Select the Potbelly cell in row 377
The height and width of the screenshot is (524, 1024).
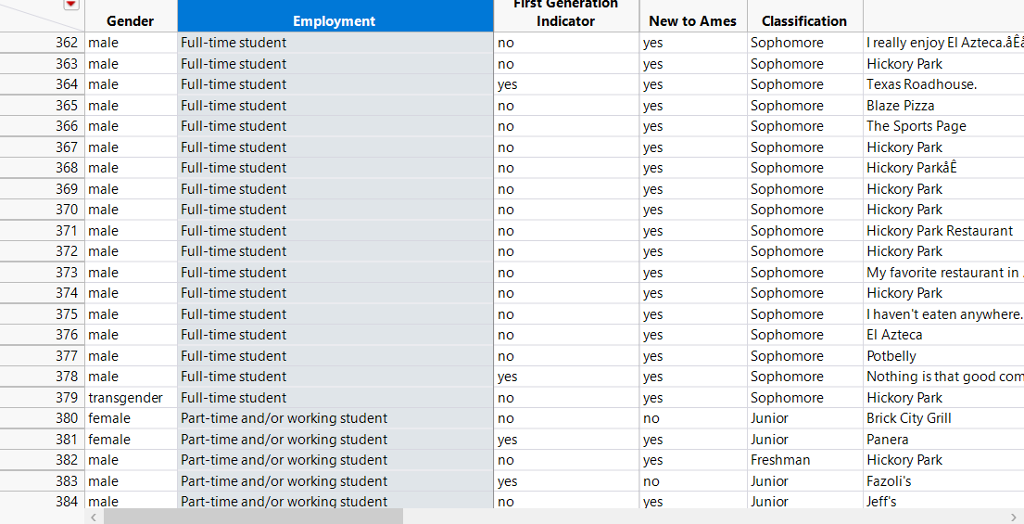(x=891, y=356)
